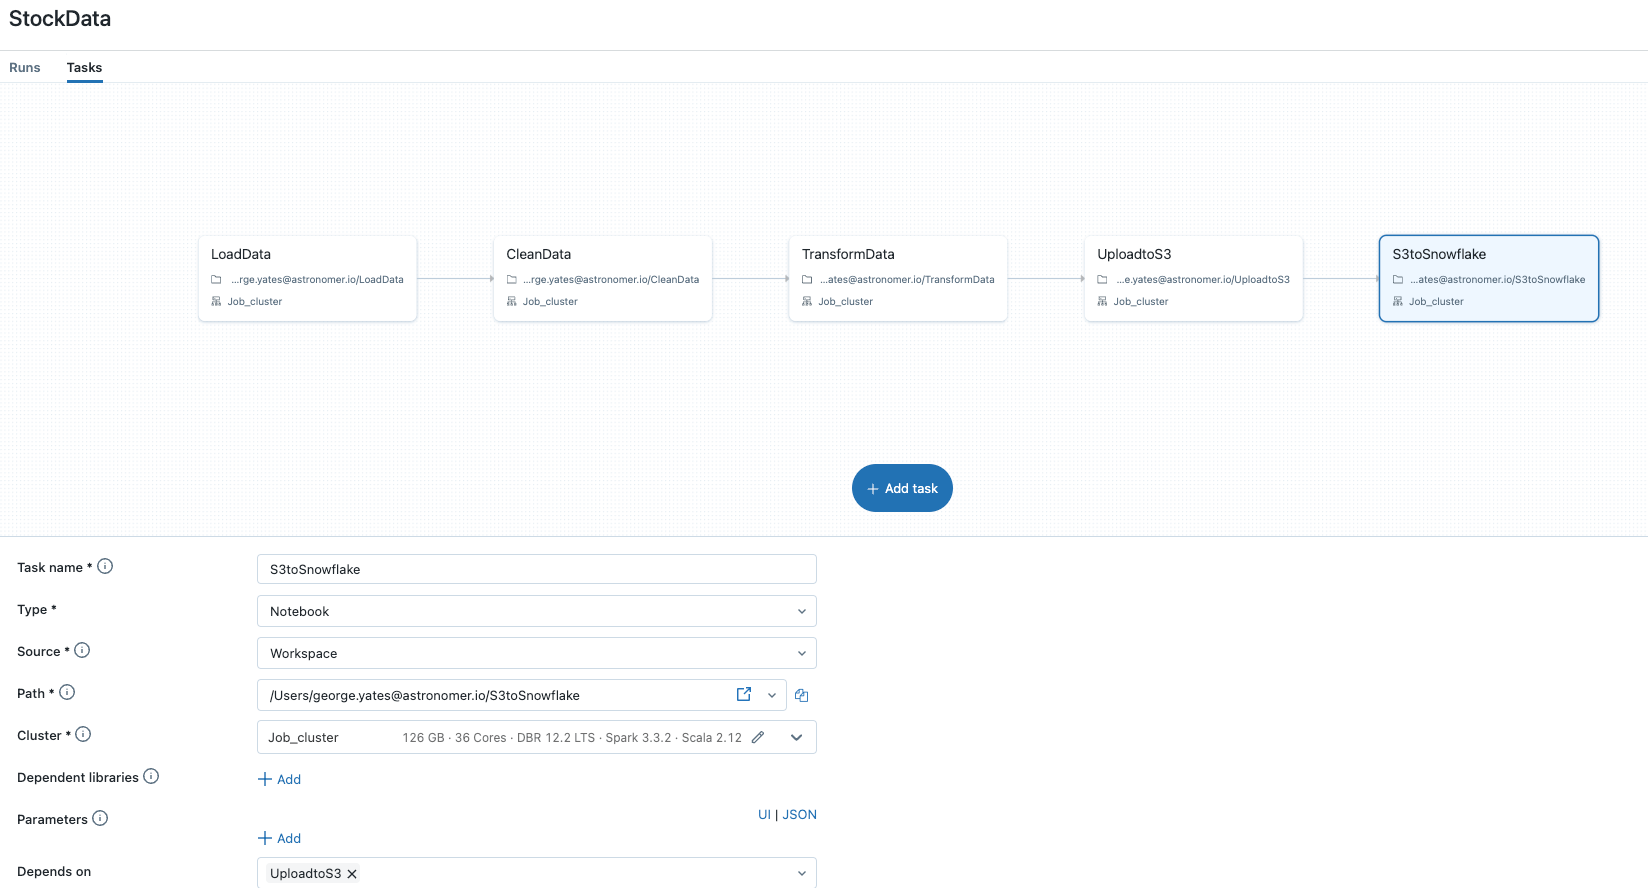Click the Task name info icon
This screenshot has height=888, width=1648.
tap(105, 566)
